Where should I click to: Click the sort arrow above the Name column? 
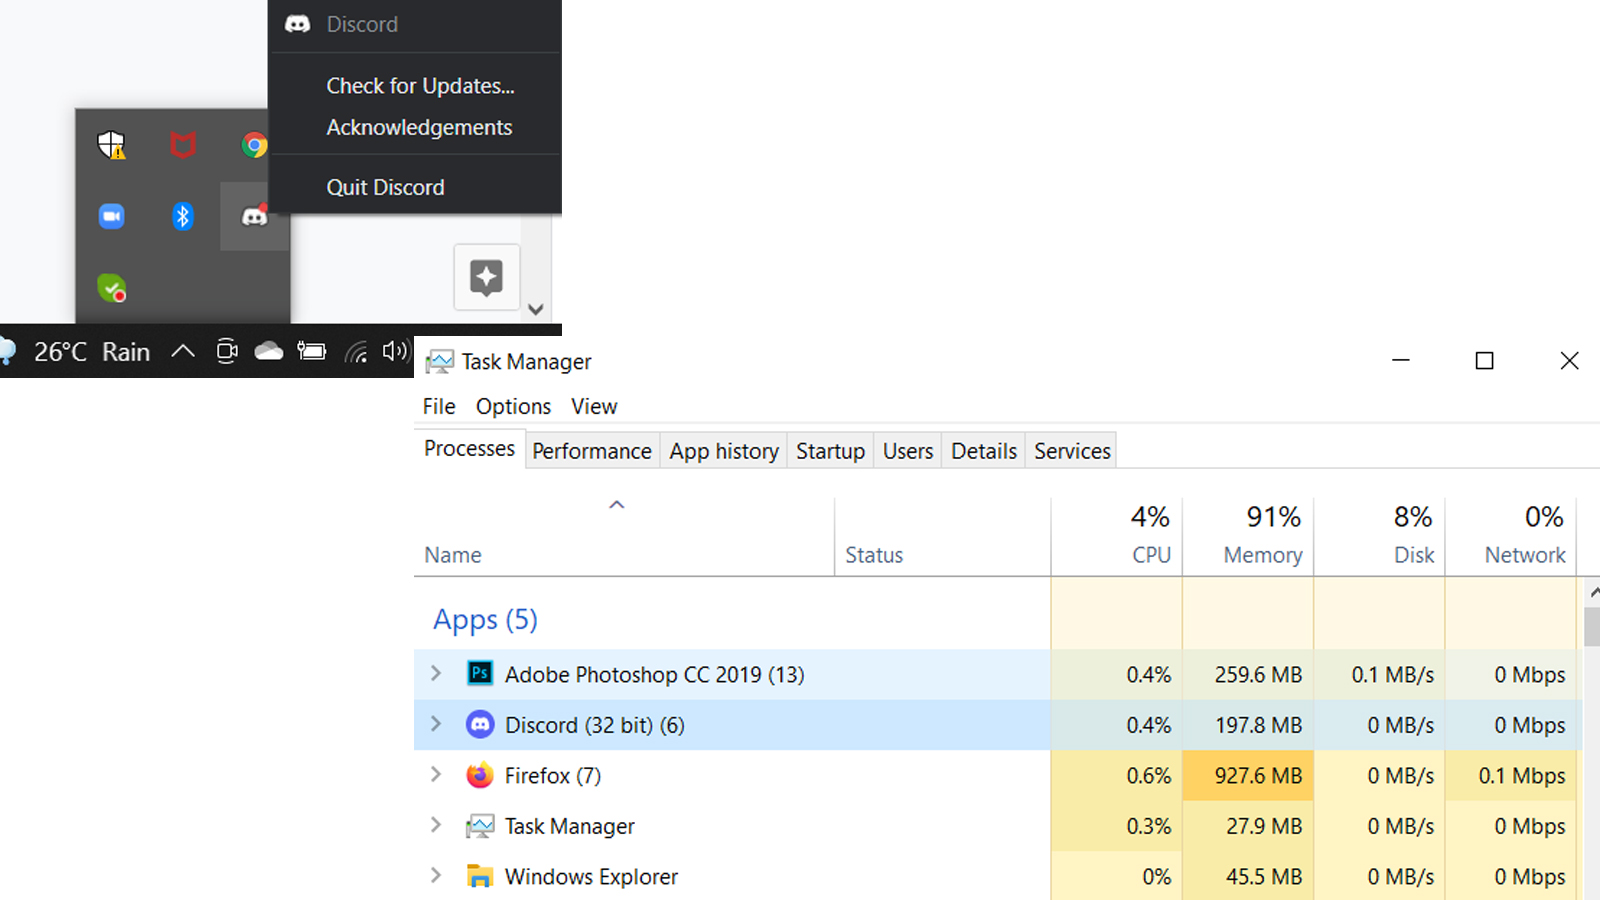tap(617, 505)
